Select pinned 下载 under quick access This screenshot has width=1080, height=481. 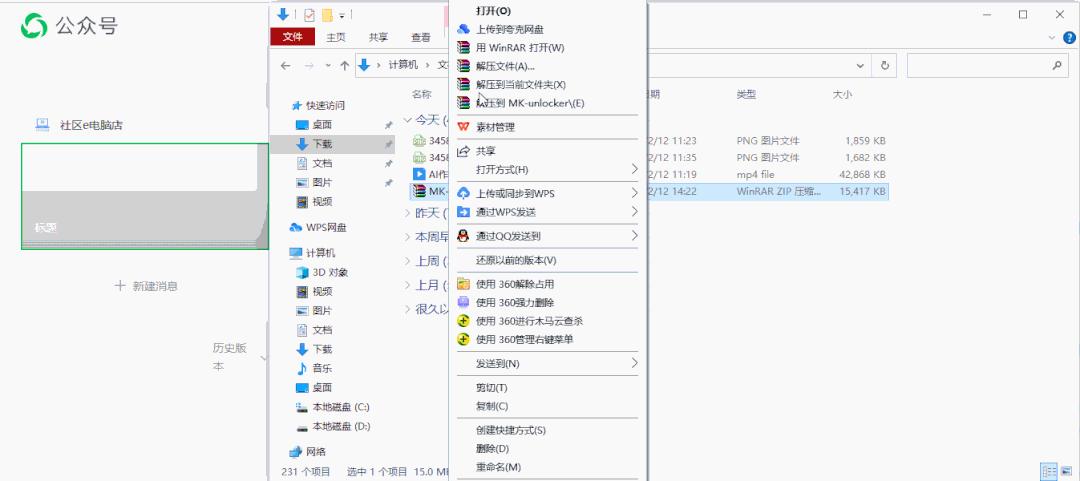(322, 144)
